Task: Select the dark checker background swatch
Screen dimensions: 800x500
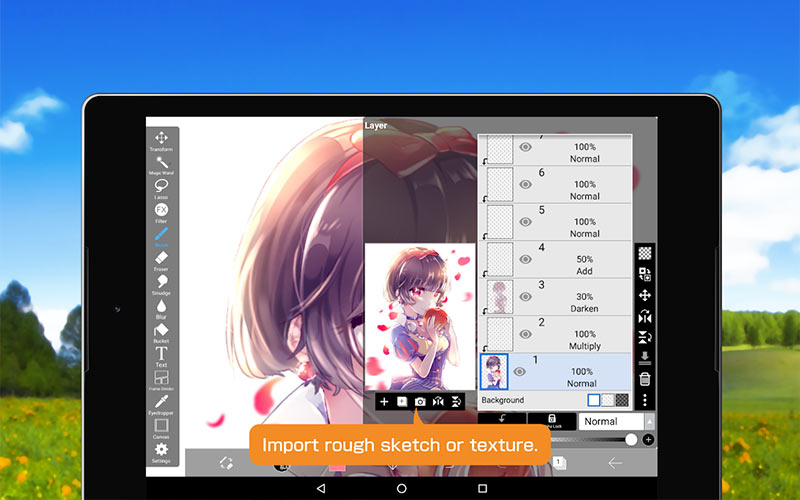Action: tap(622, 400)
